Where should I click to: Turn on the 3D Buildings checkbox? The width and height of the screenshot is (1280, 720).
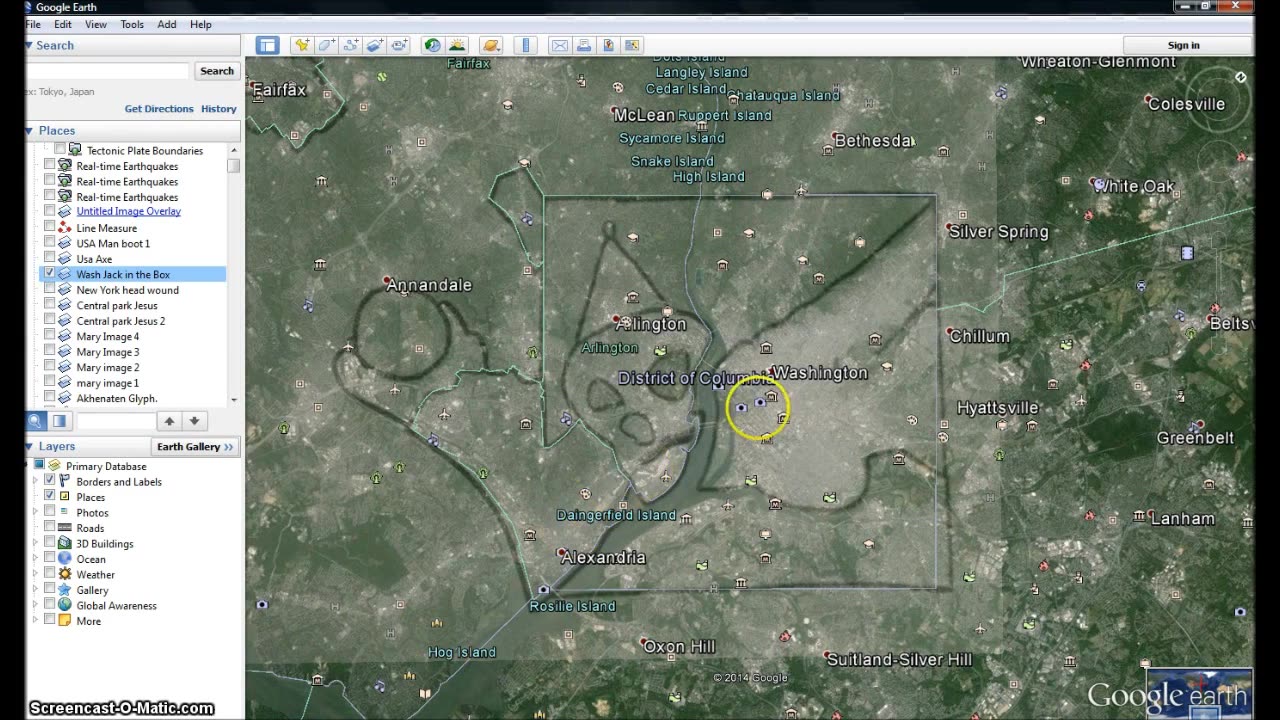pyautogui.click(x=49, y=543)
